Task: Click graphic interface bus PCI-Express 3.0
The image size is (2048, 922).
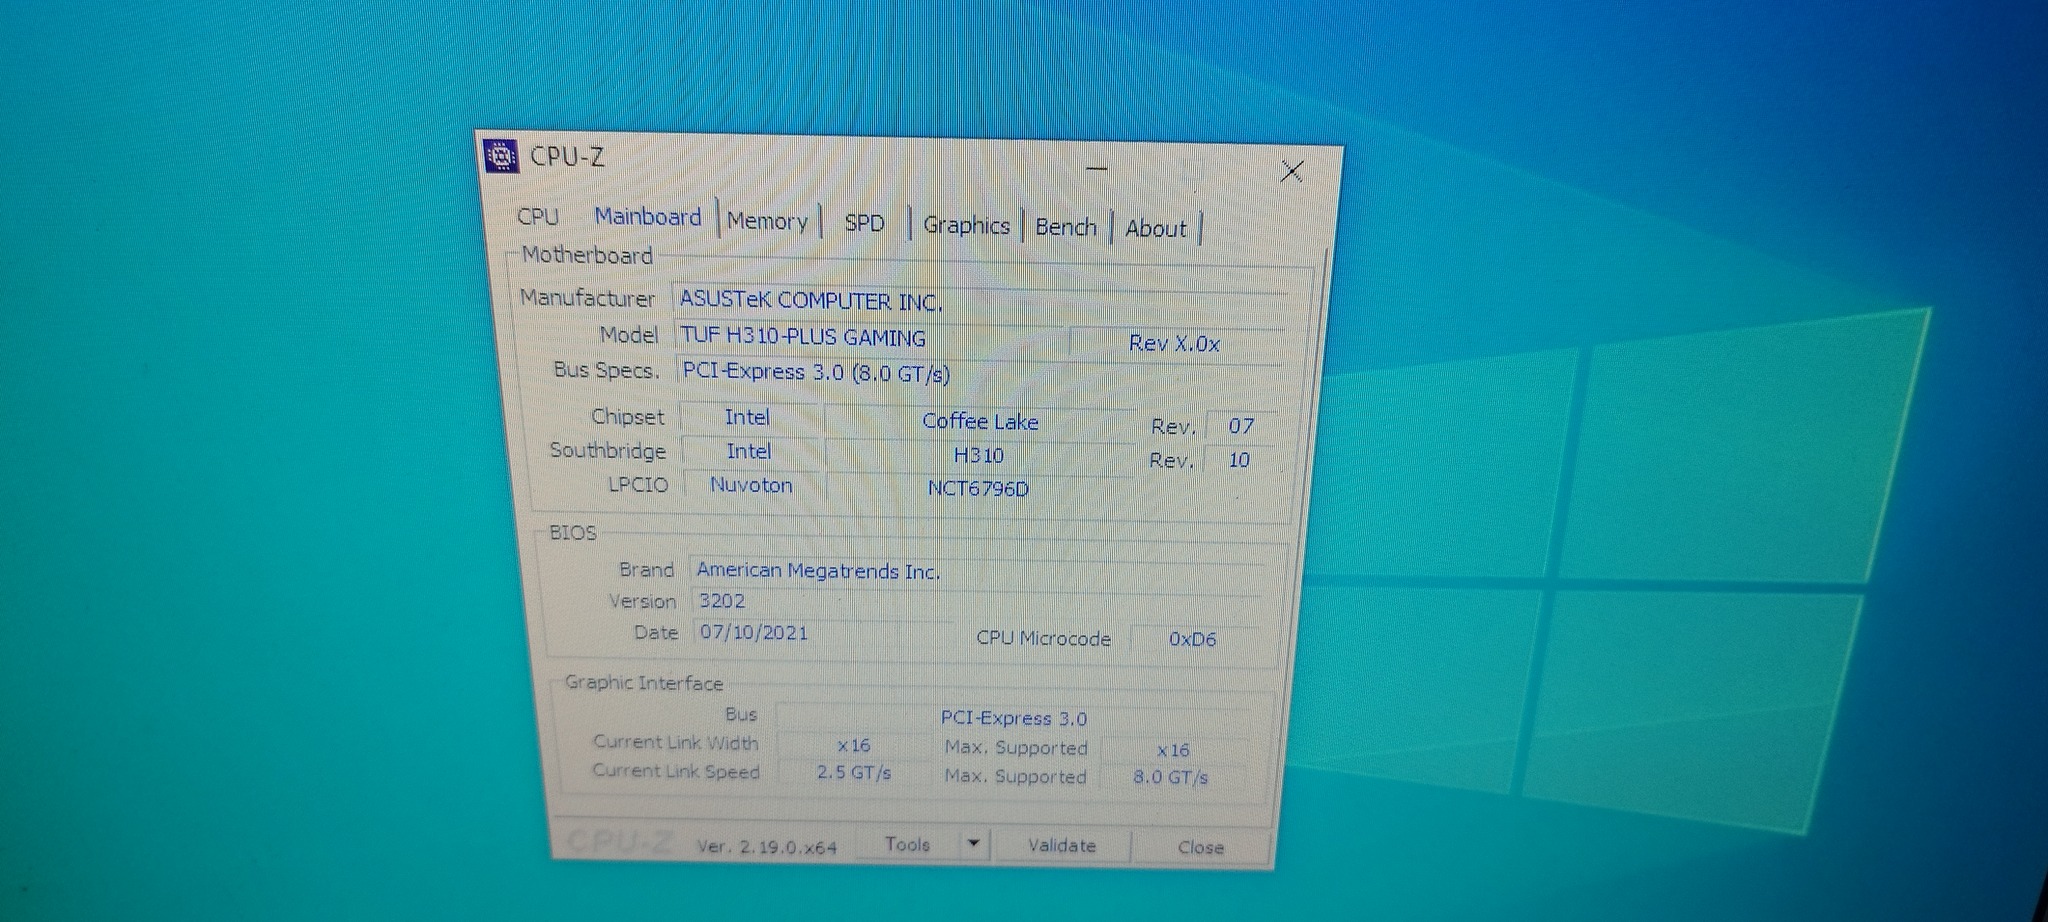Action: [1013, 718]
